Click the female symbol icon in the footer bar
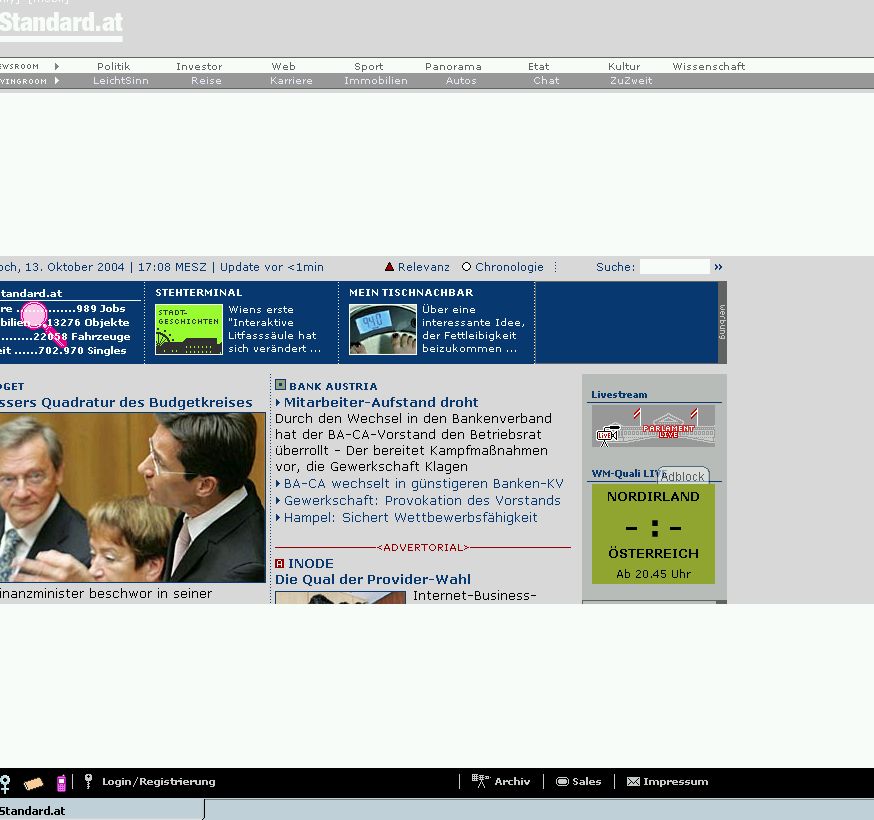 [4, 783]
